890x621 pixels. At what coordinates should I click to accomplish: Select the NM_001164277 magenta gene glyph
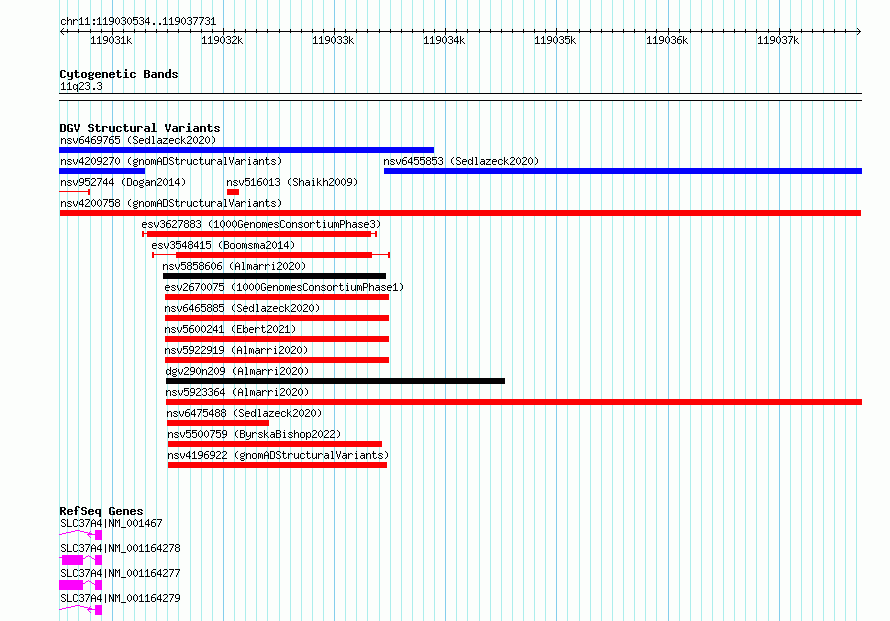tap(81, 585)
